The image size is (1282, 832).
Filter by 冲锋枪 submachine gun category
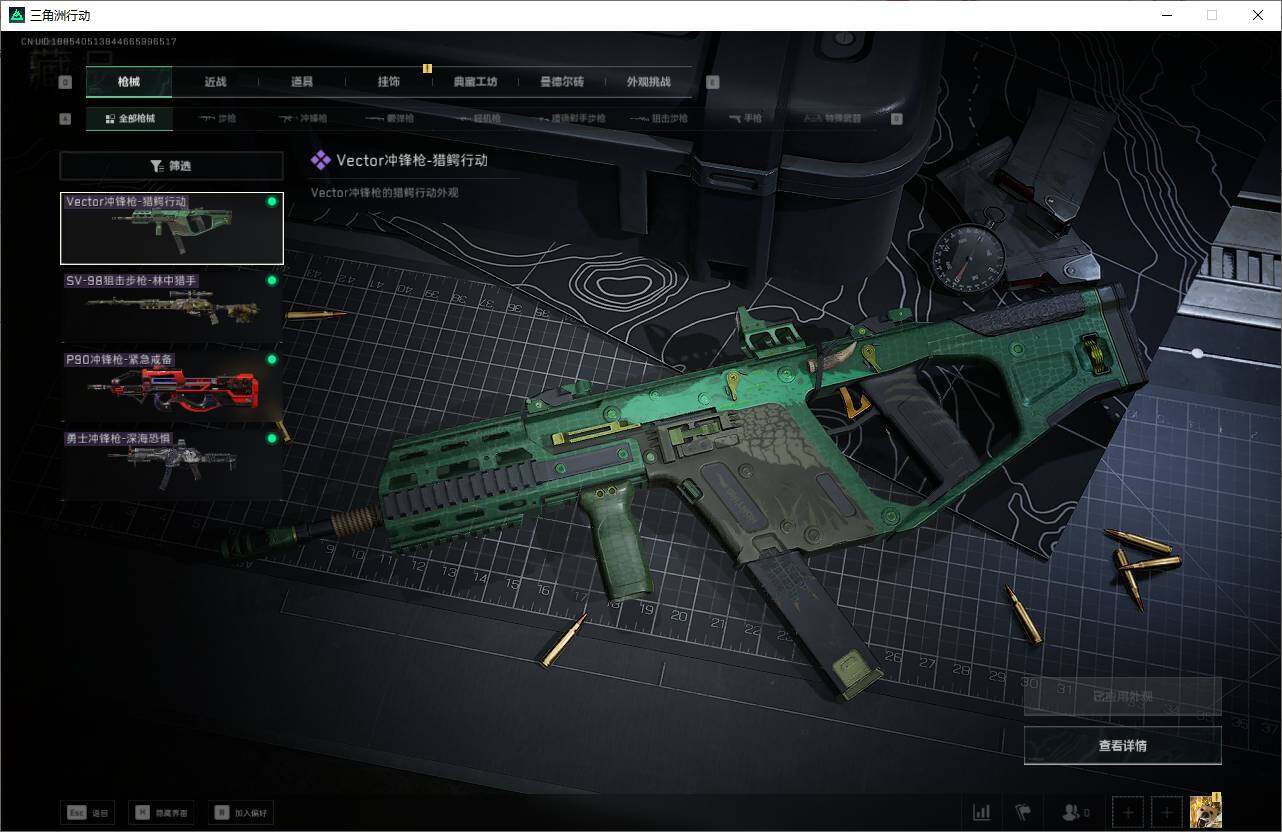pyautogui.click(x=303, y=119)
